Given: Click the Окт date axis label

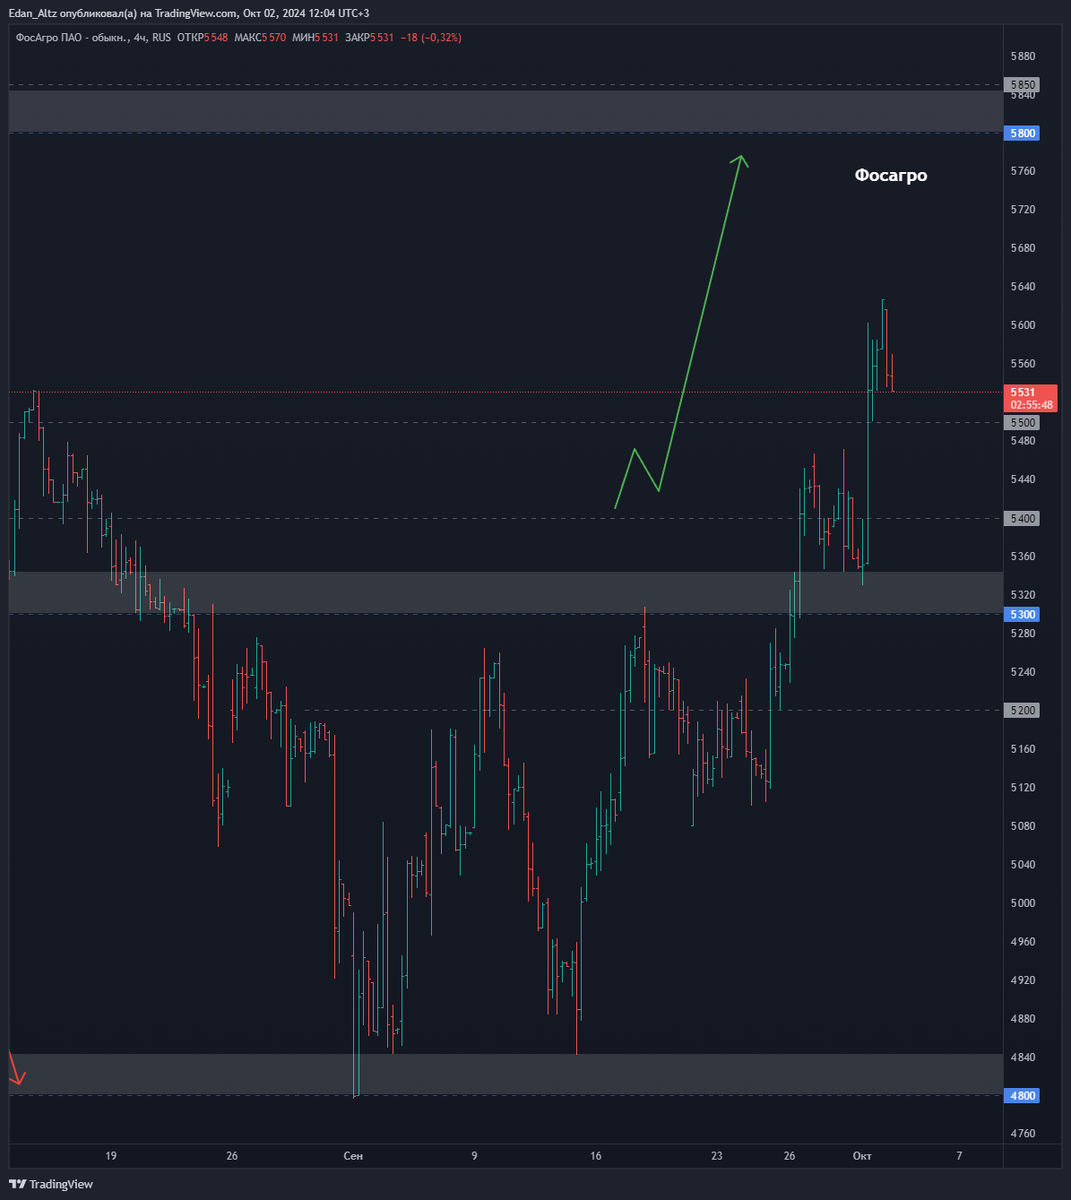Looking at the screenshot, I should click(862, 1156).
